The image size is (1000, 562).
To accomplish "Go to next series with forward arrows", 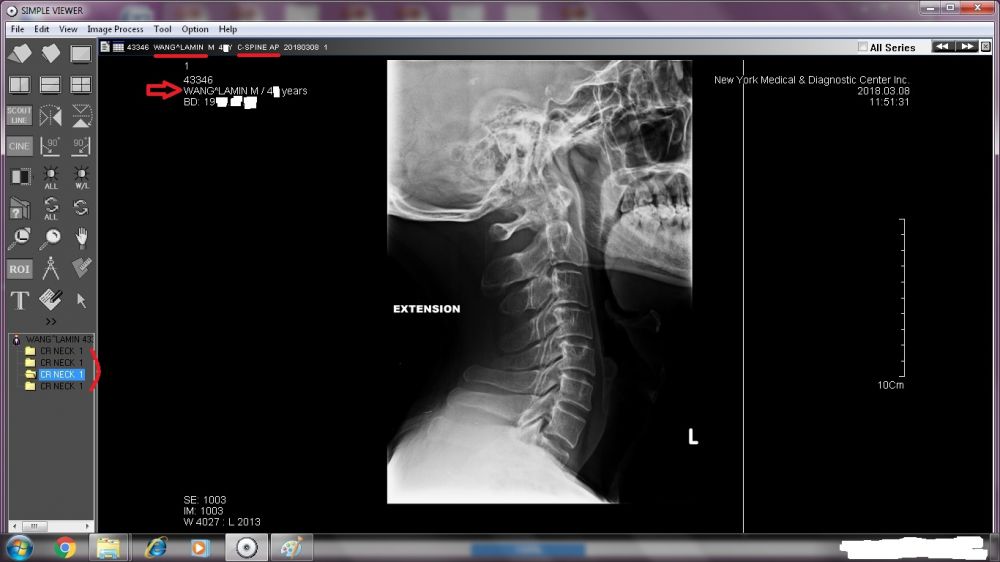I will point(967,47).
